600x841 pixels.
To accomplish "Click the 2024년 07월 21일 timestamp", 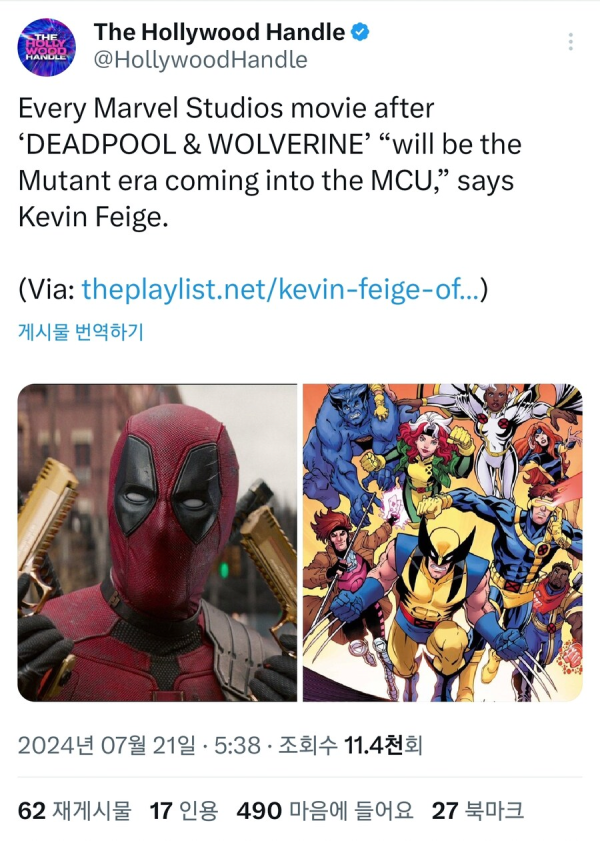I will (x=107, y=745).
